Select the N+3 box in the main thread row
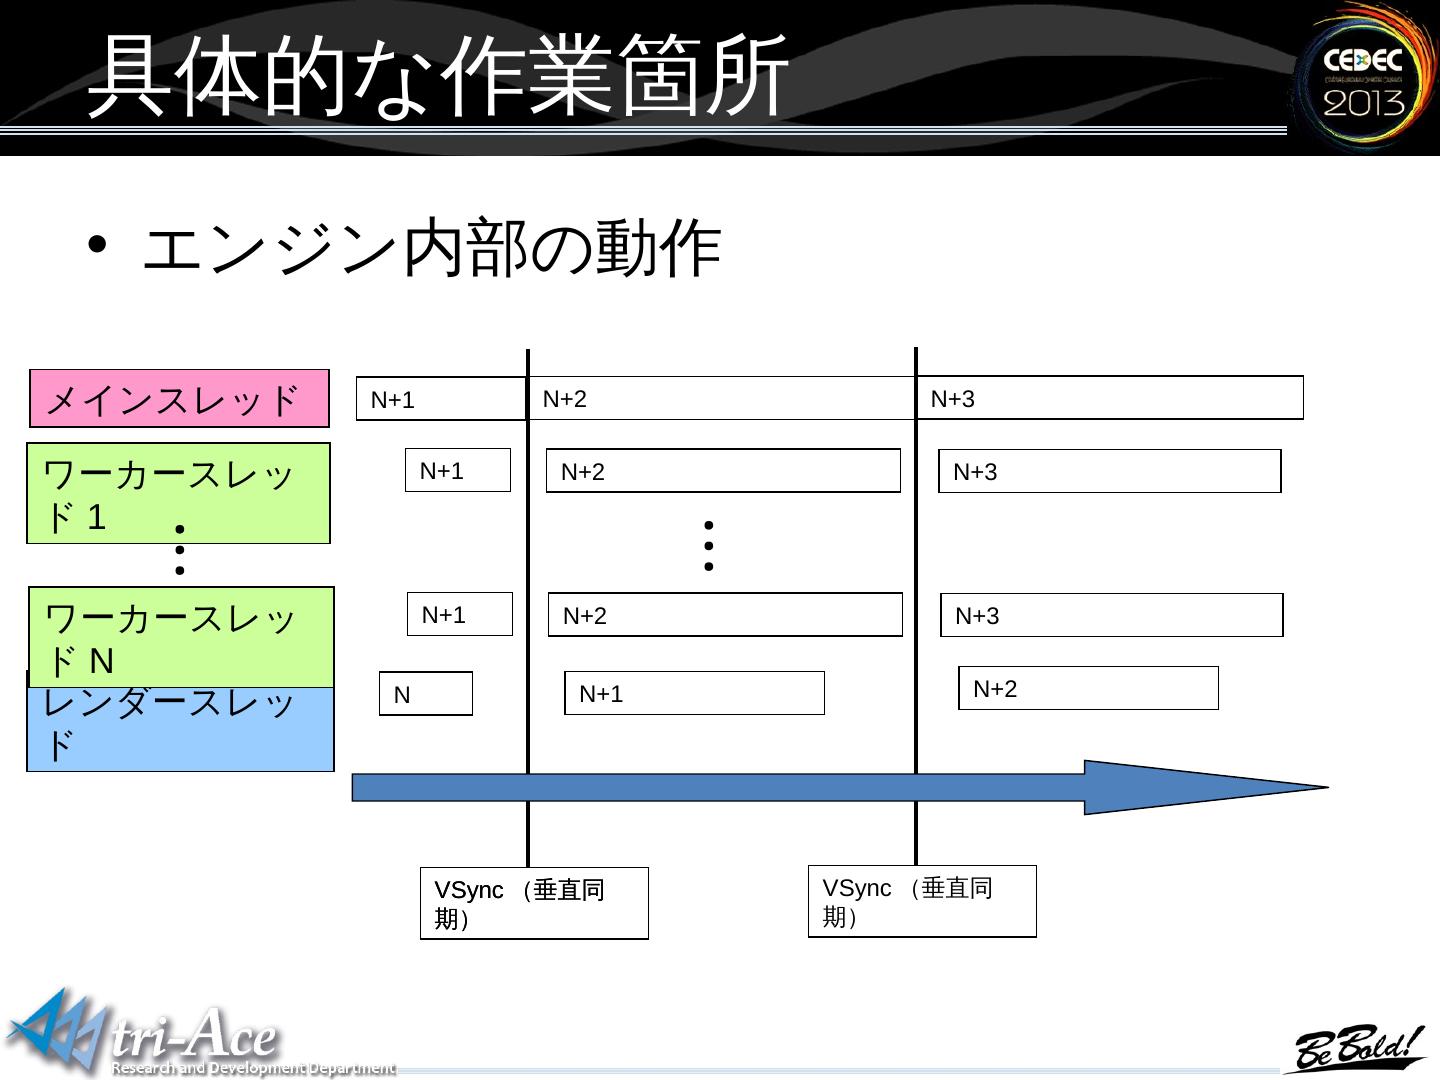The image size is (1440, 1080). click(x=1110, y=397)
